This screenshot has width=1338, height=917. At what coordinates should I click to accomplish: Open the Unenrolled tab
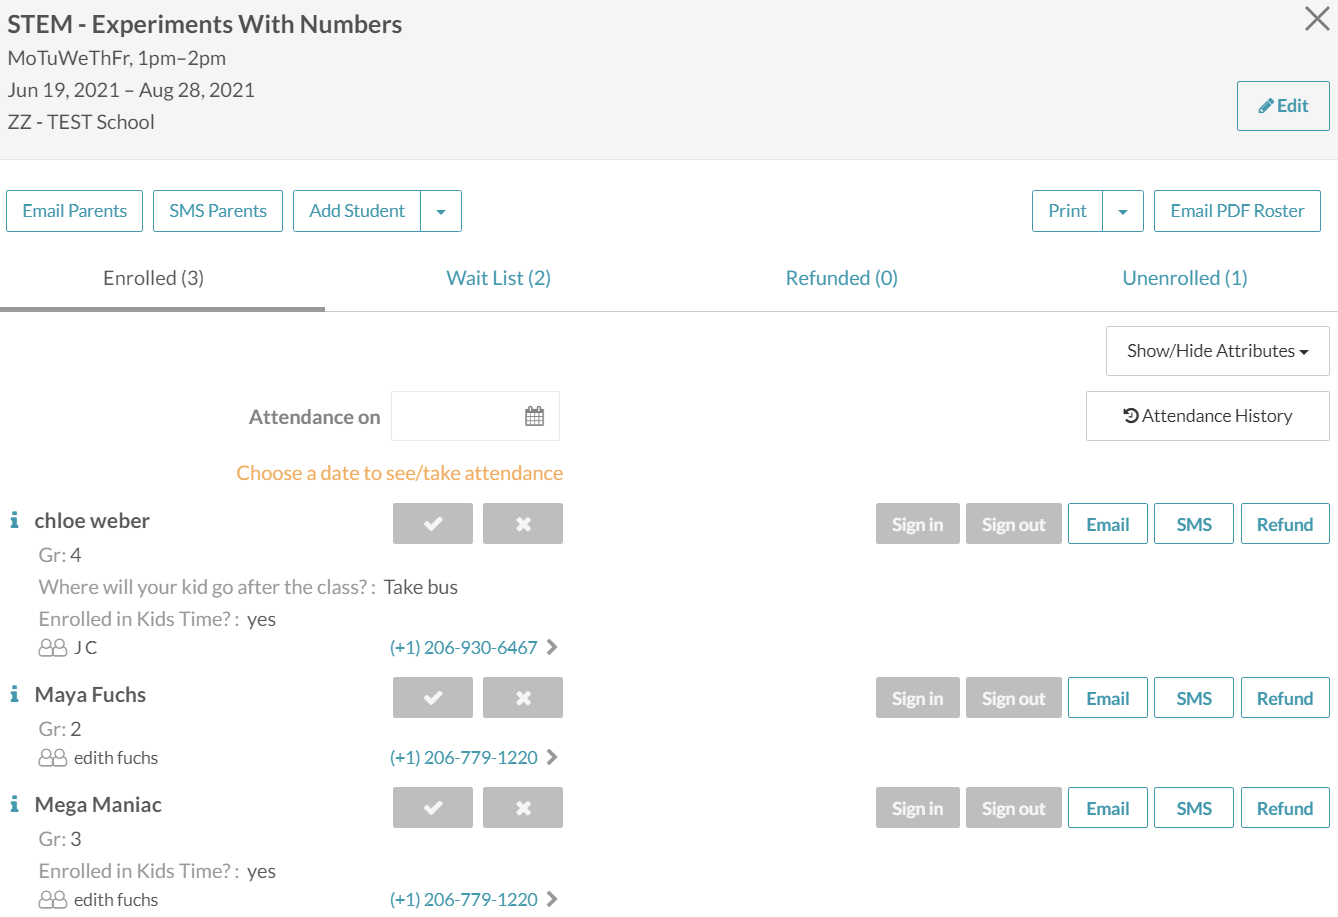tap(1184, 278)
